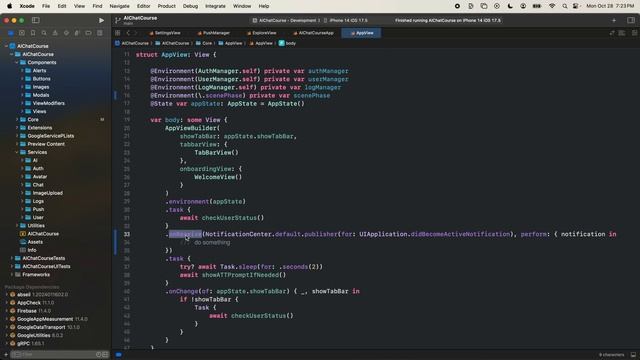This screenshot has width=640, height=360.
Task: Open the Integrate menu
Action: click(x=216, y=6)
